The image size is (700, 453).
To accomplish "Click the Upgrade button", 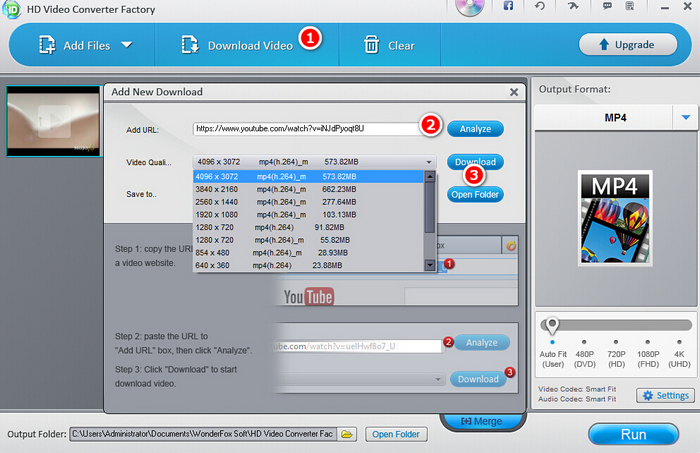I will (628, 45).
